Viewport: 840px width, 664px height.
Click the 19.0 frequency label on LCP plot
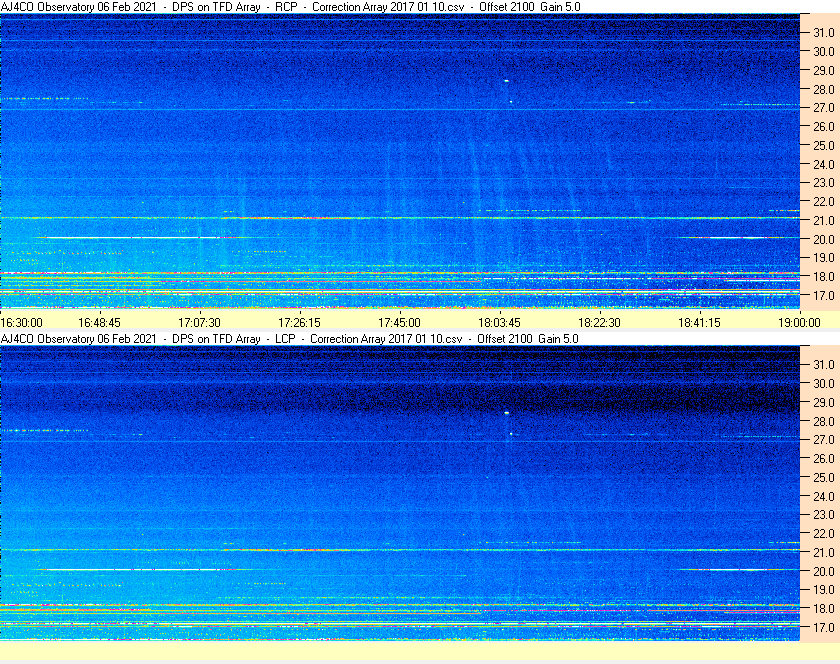pos(824,590)
